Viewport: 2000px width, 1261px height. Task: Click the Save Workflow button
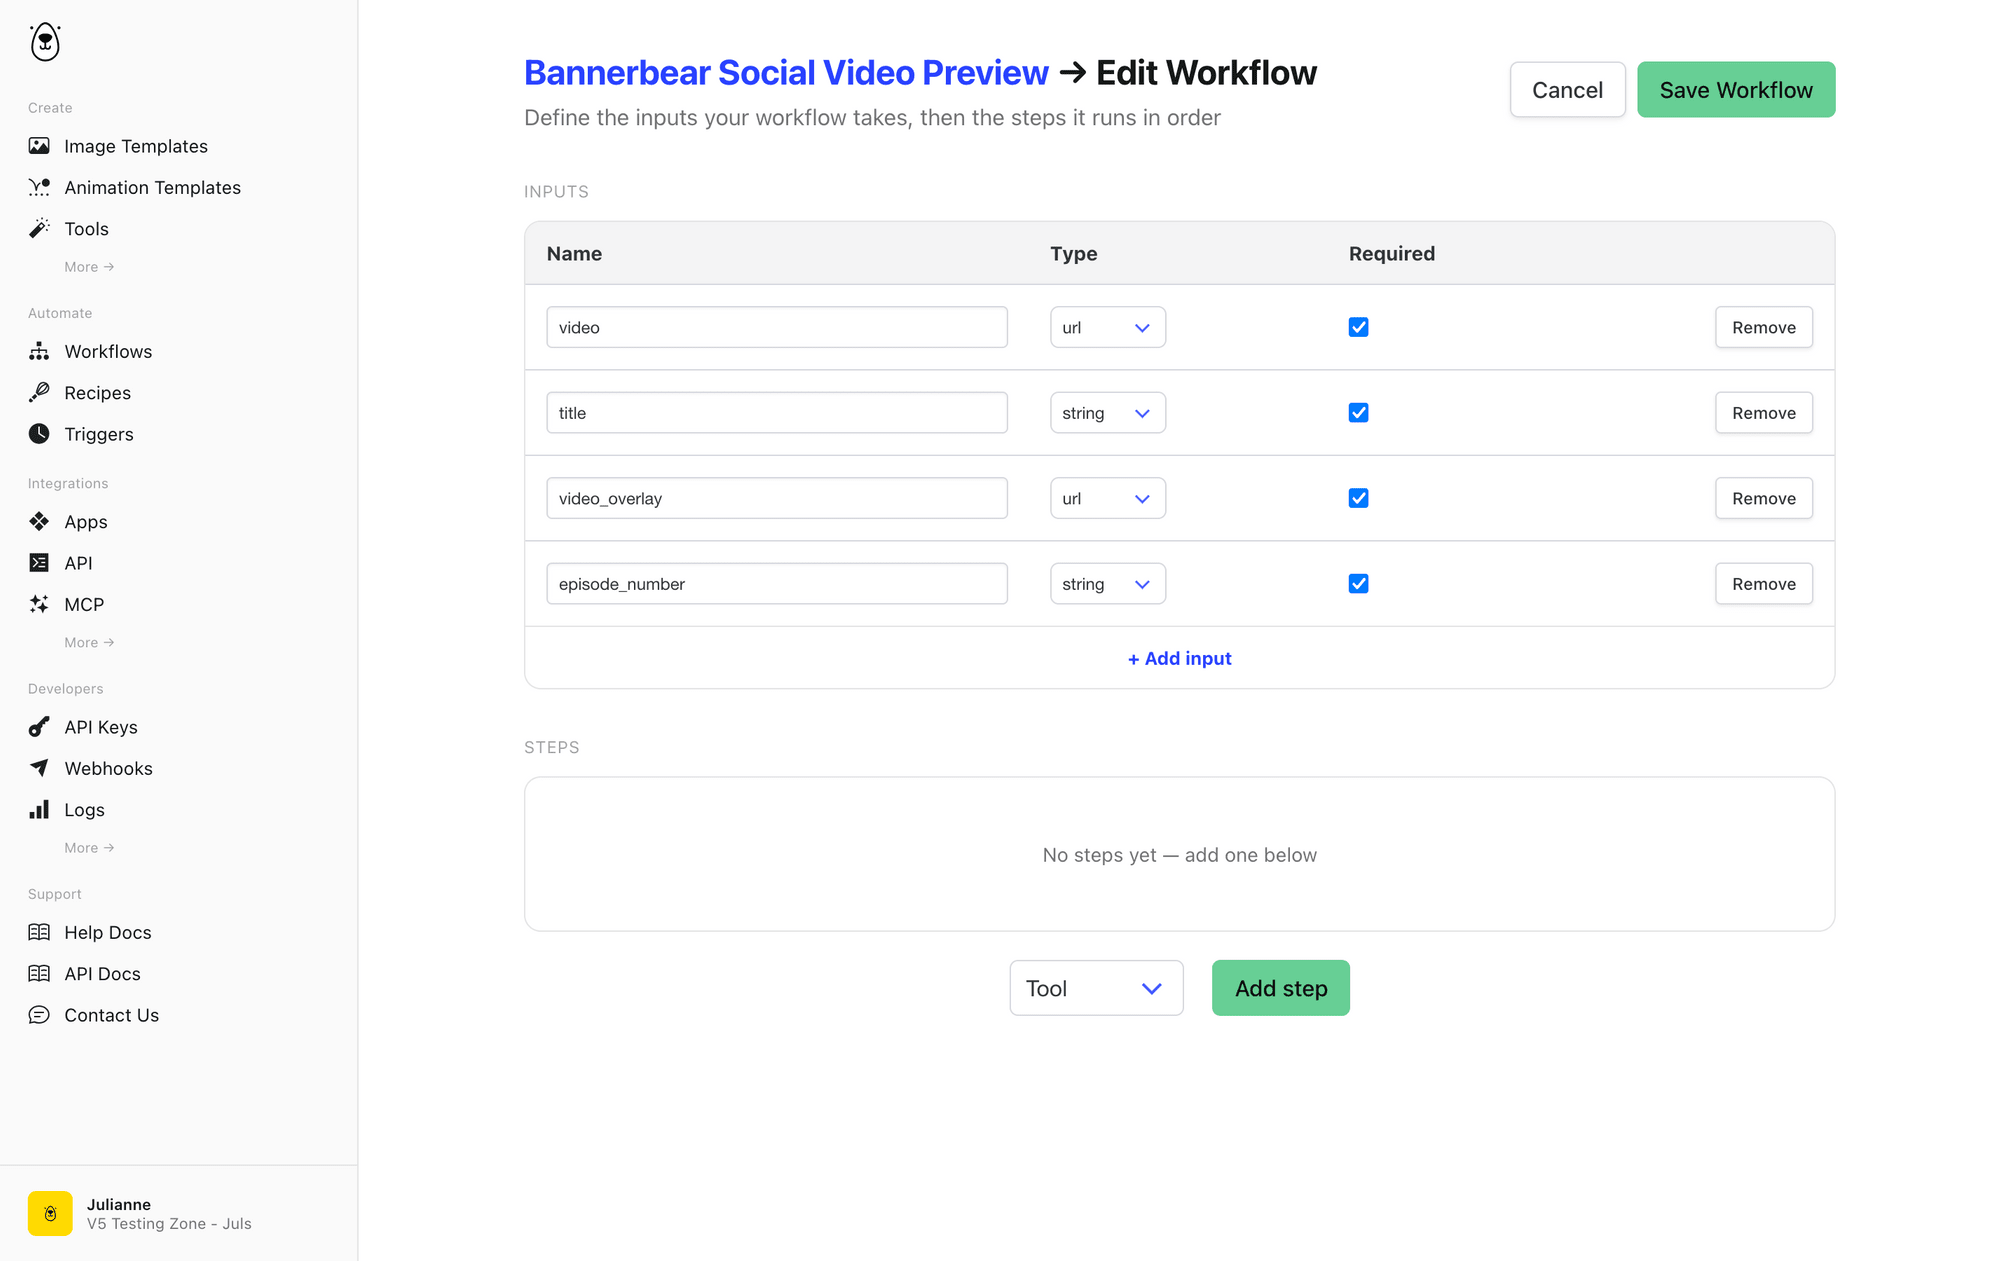[1736, 89]
